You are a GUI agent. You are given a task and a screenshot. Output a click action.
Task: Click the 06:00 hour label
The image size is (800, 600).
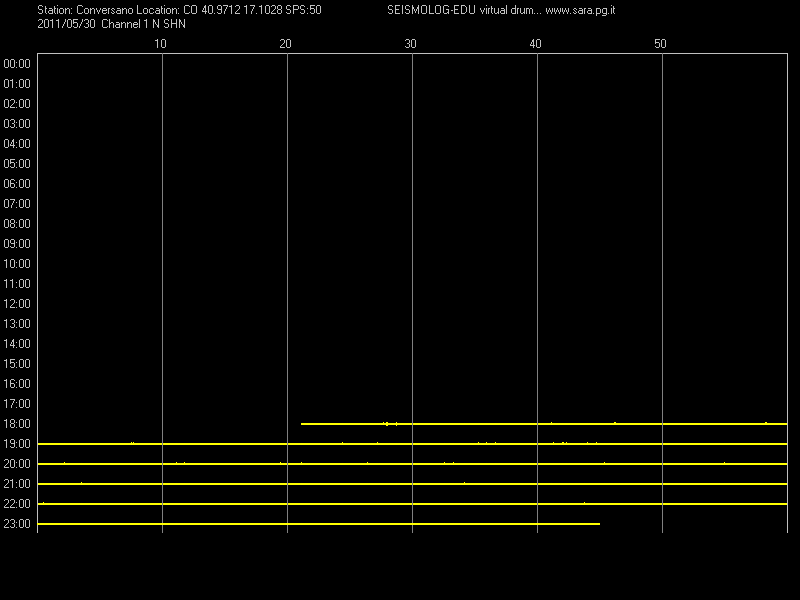(x=17, y=184)
